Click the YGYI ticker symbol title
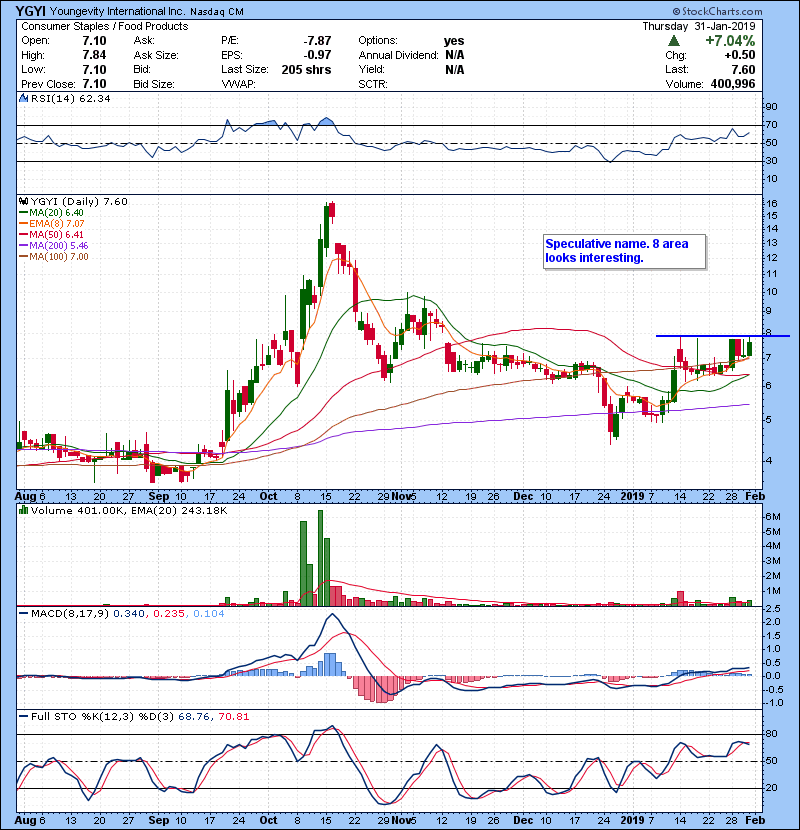800x830 pixels. pos(31,11)
